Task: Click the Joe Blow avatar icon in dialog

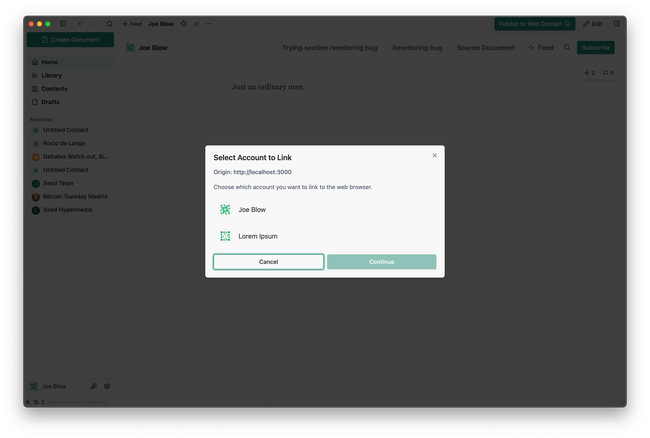Action: coord(225,210)
